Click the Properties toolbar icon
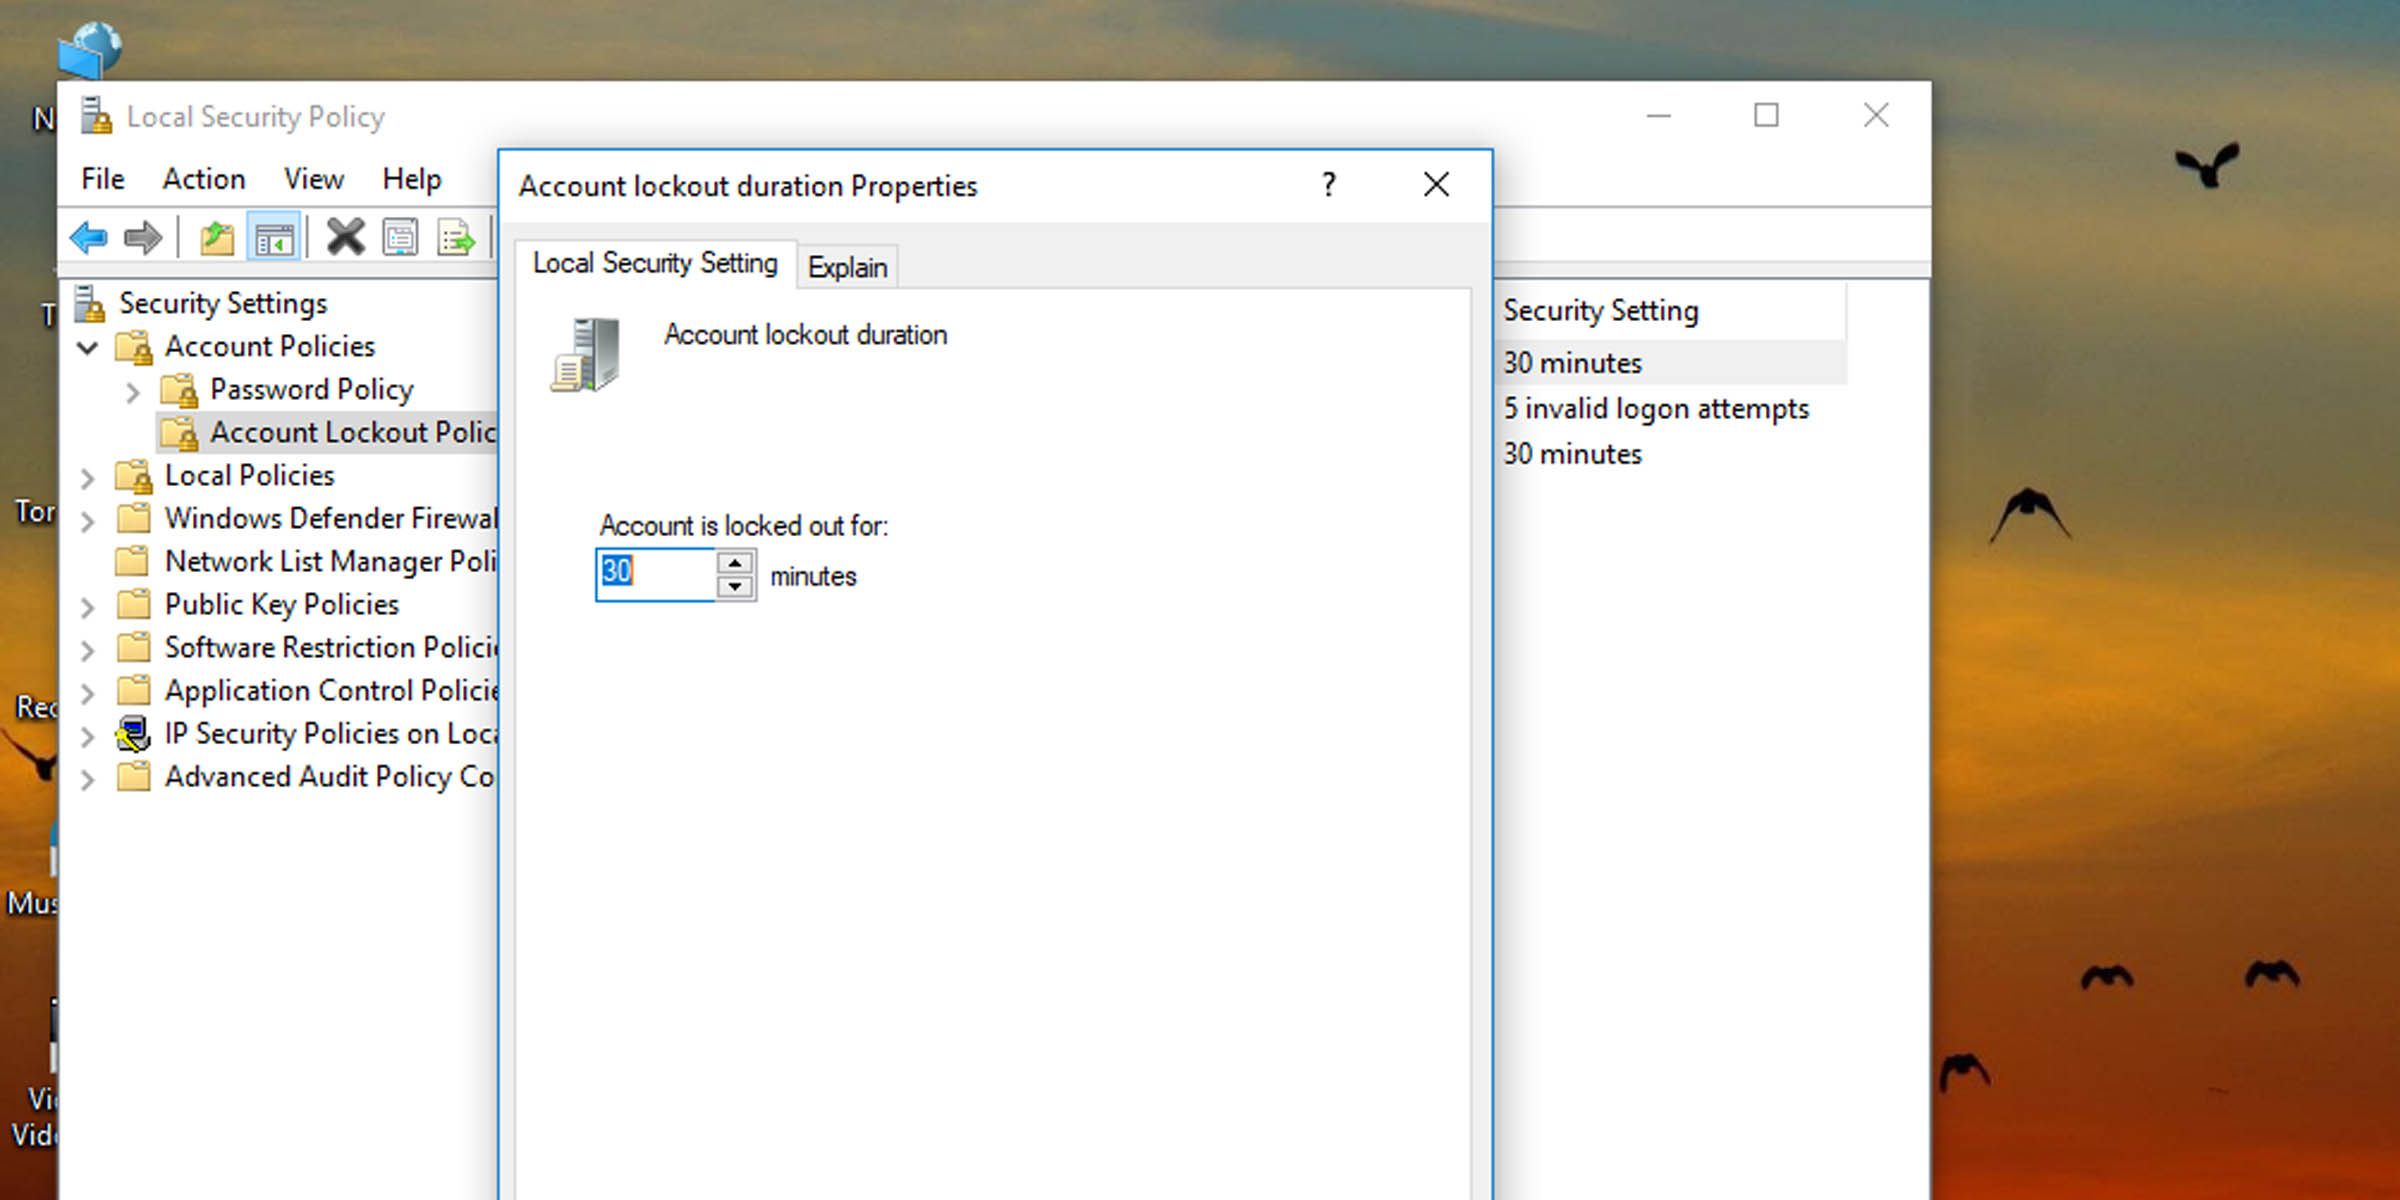This screenshot has width=2400, height=1200. [400, 238]
